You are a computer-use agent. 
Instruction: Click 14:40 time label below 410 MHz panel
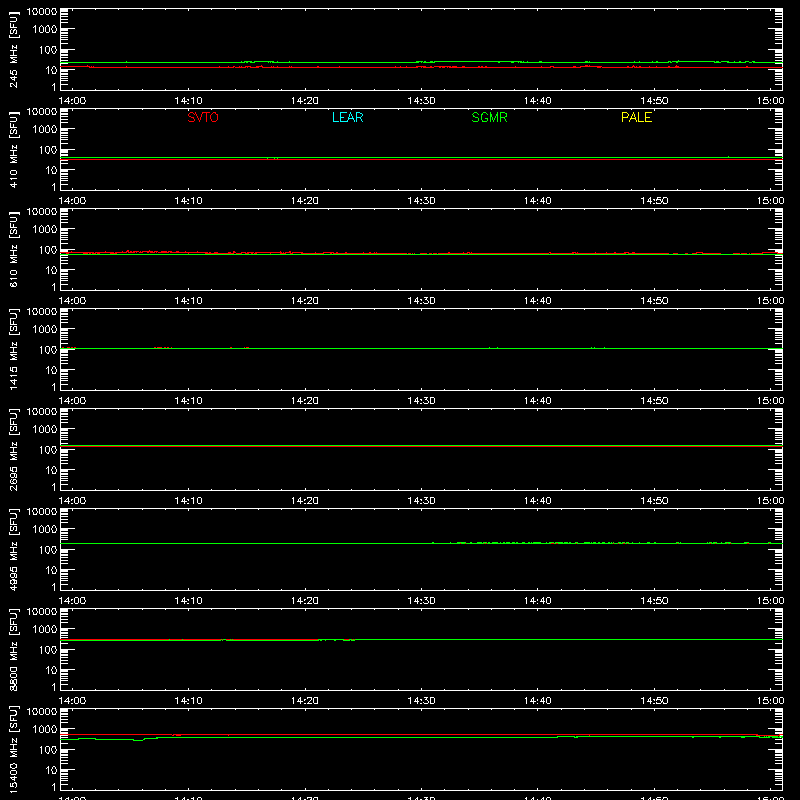[538, 201]
